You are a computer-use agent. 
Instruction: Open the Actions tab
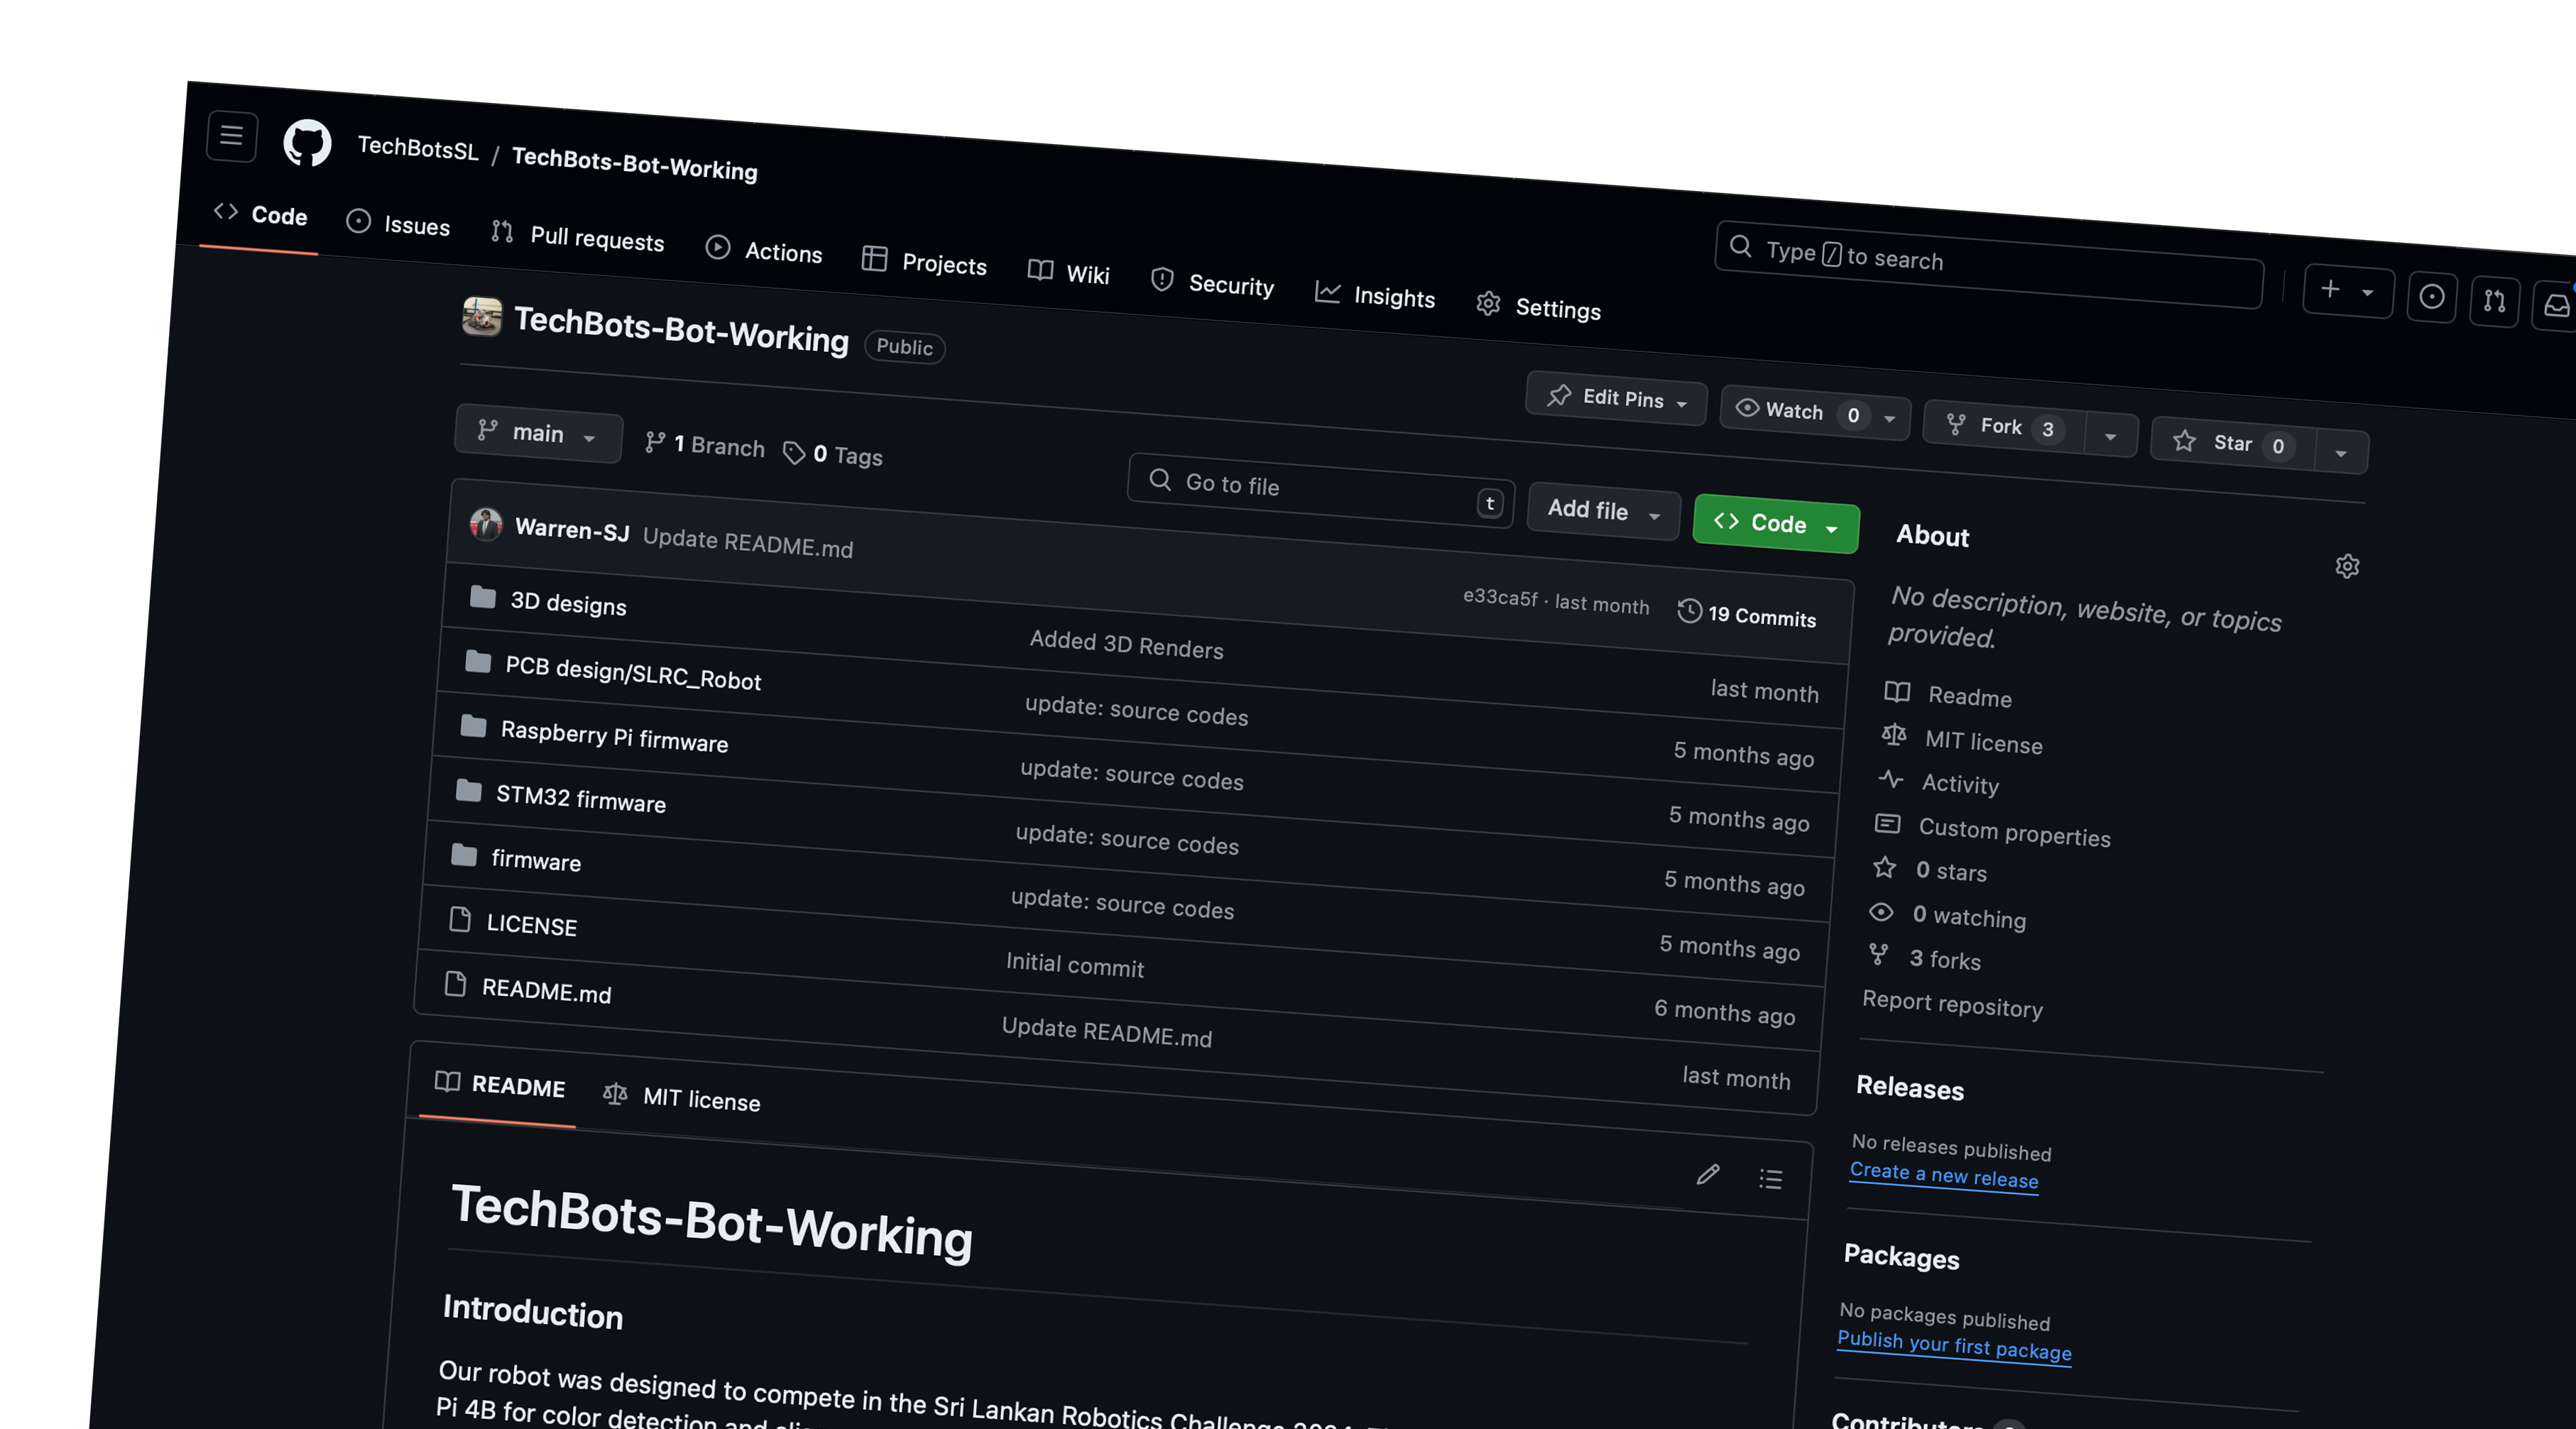tap(764, 250)
